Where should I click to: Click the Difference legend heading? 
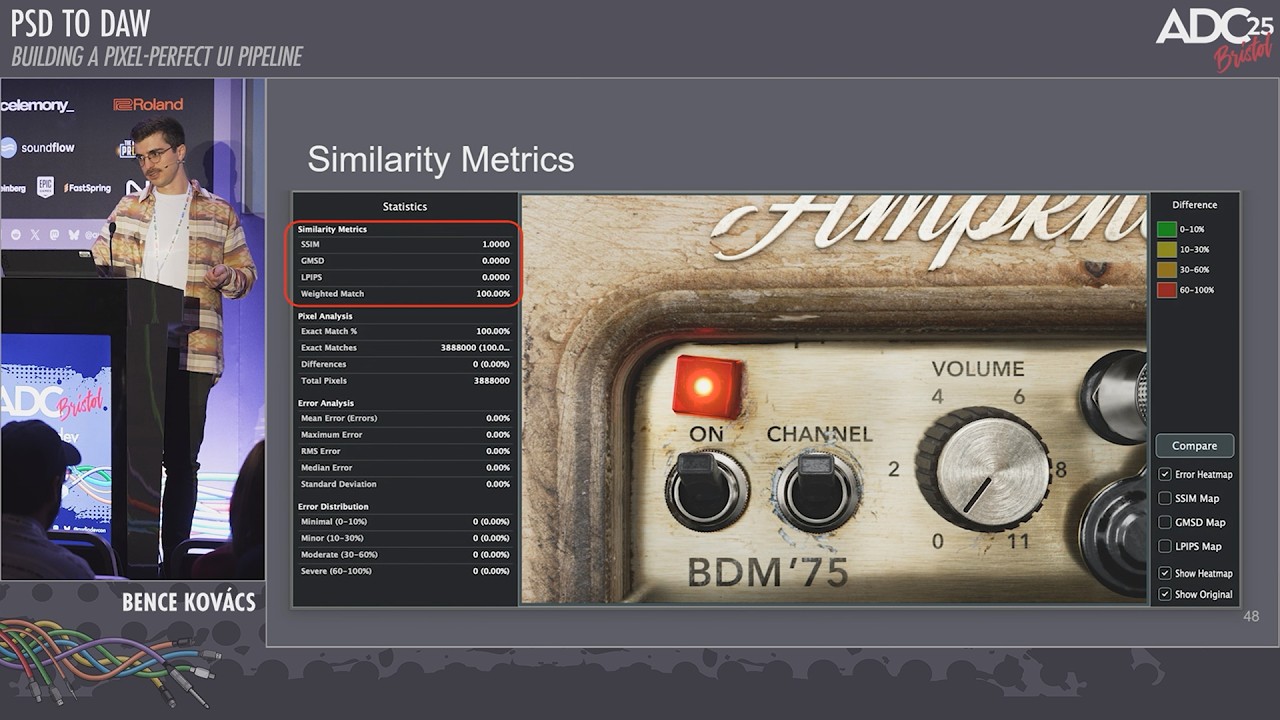tap(1195, 205)
